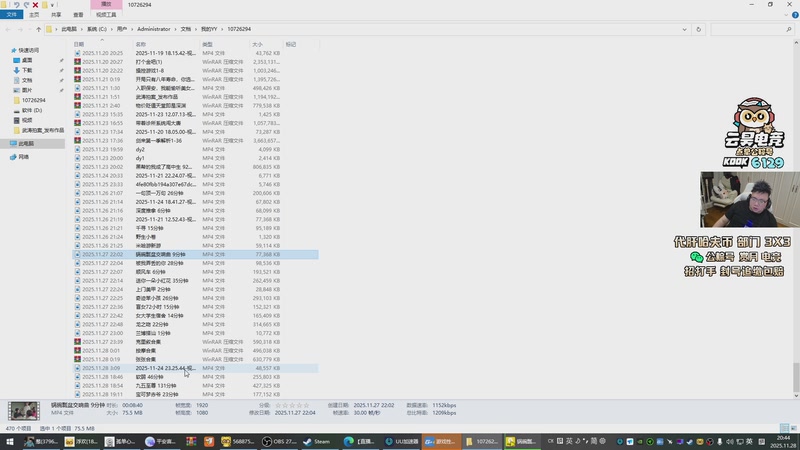Click the 我的YY breadcrumb segment

click(209, 30)
